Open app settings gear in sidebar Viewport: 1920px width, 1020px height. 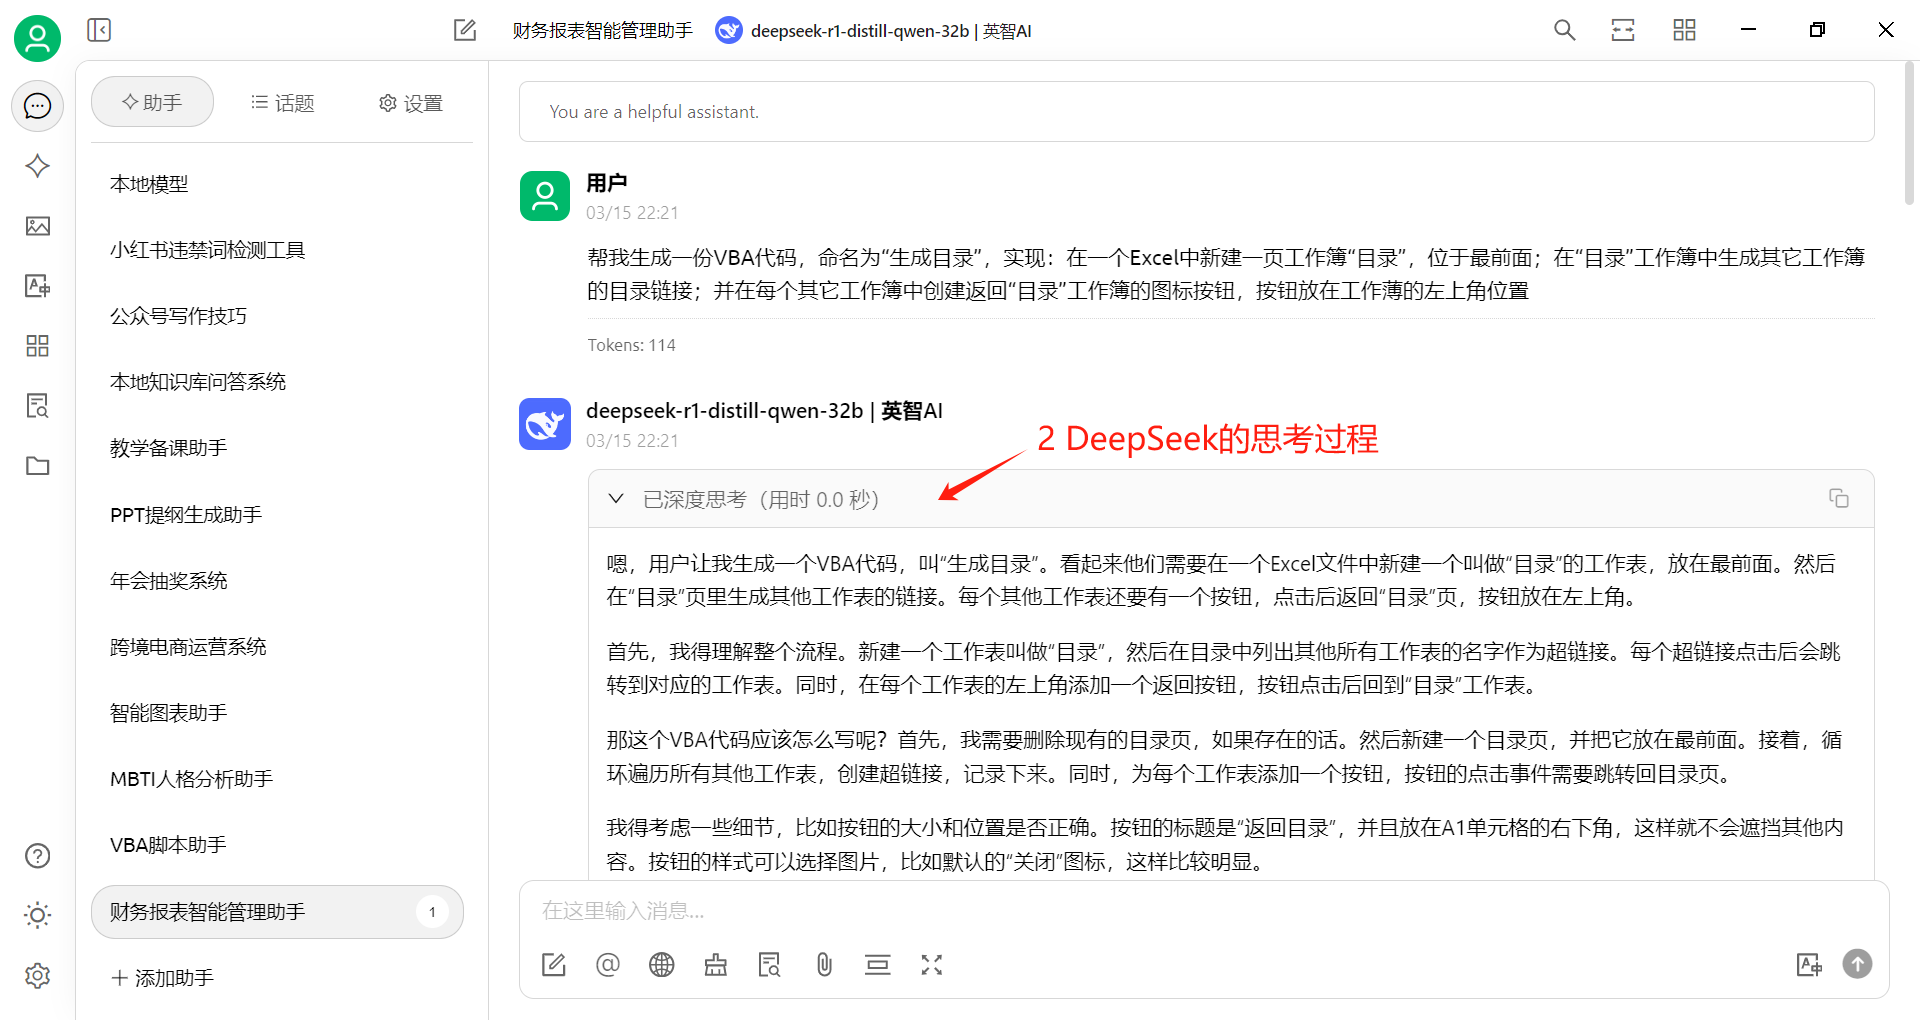(37, 975)
